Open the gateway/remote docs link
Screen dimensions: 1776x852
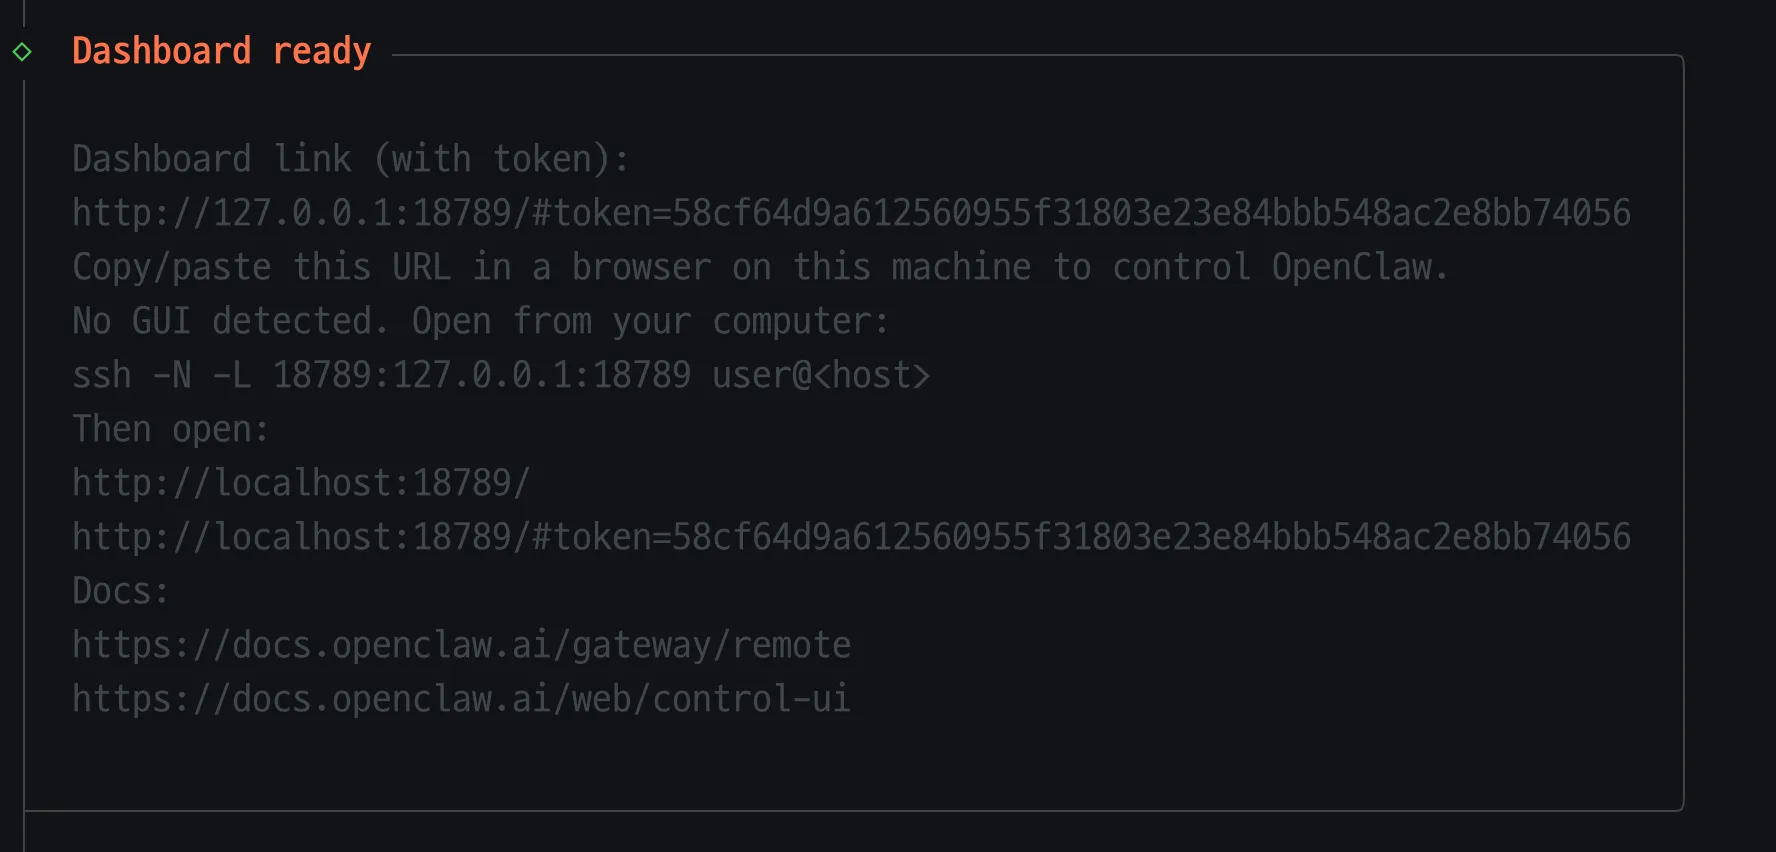coord(461,645)
